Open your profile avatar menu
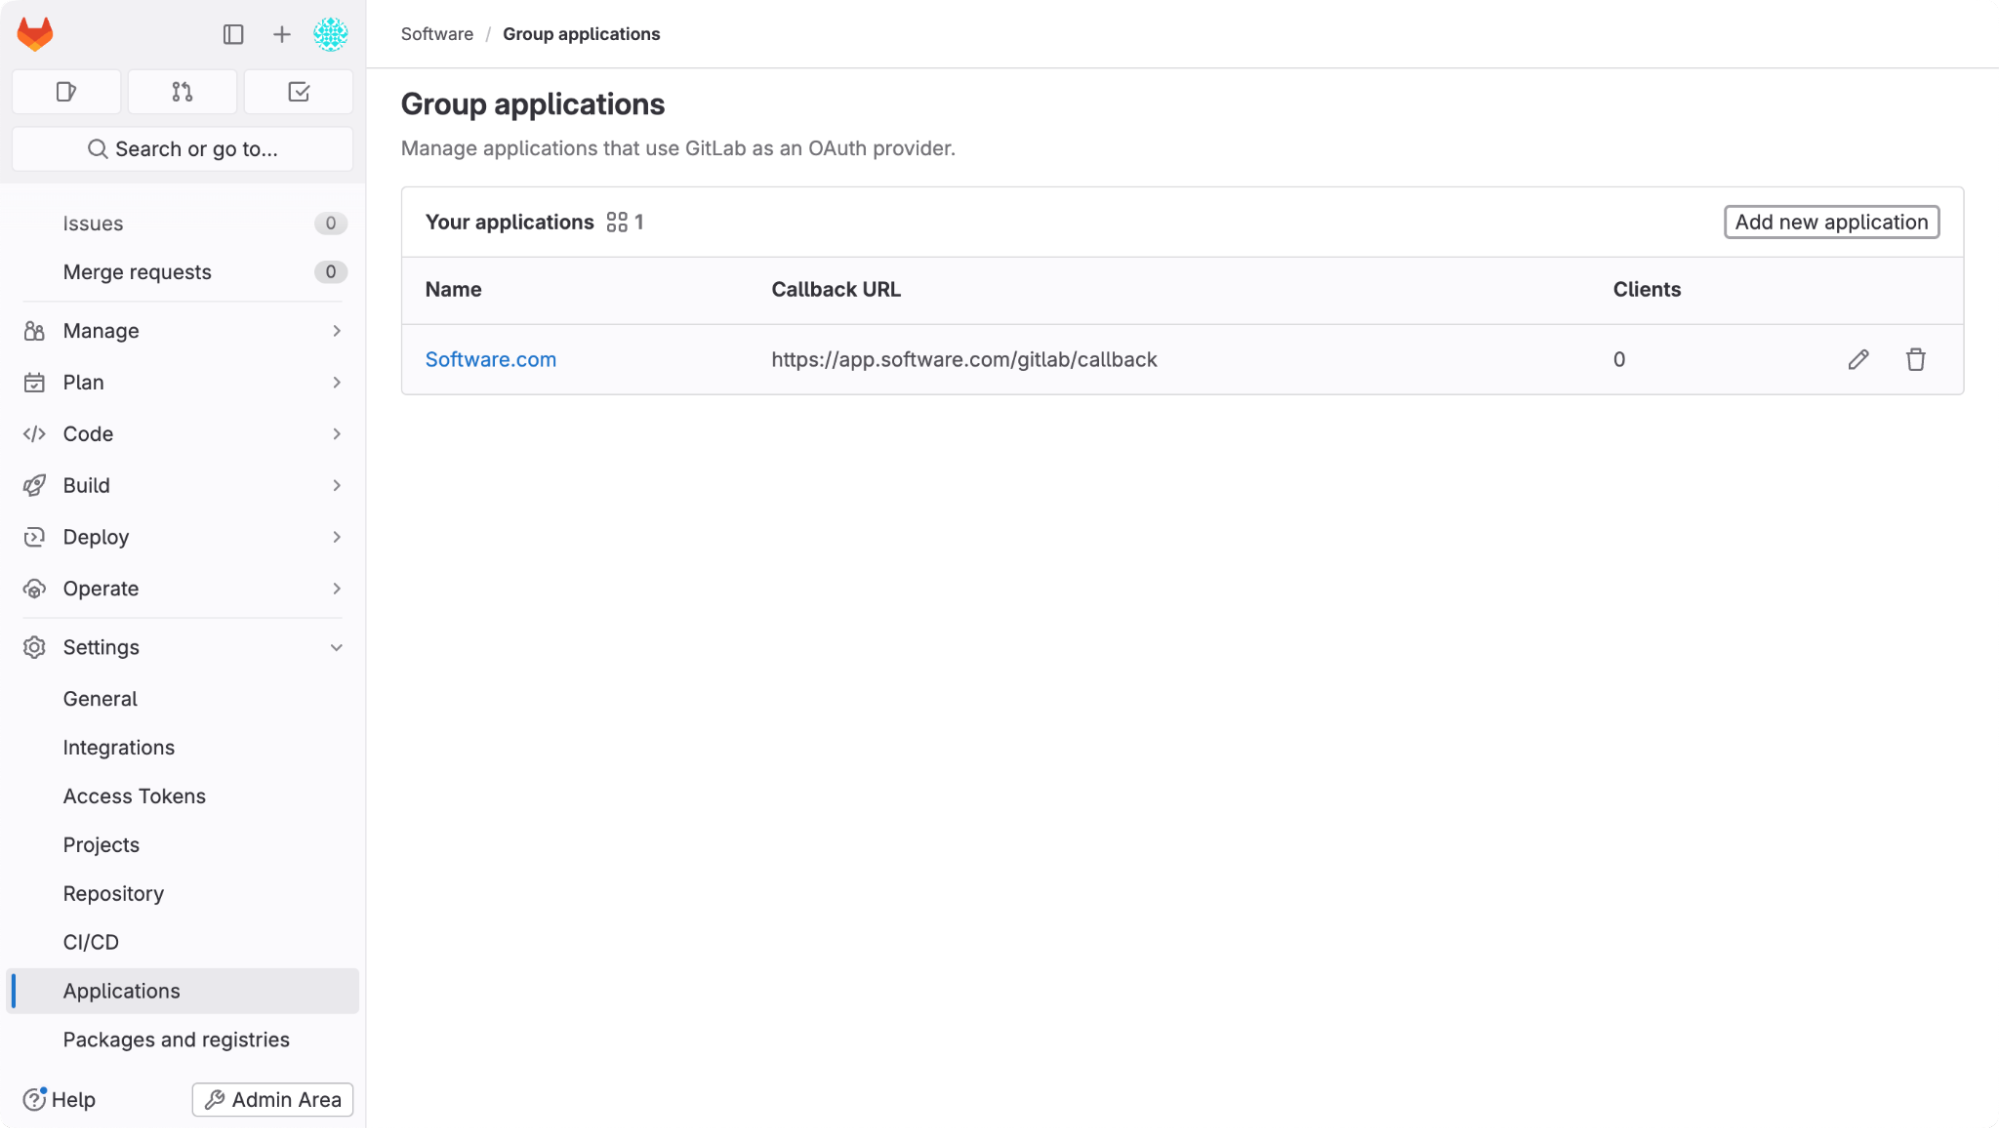 330,33
